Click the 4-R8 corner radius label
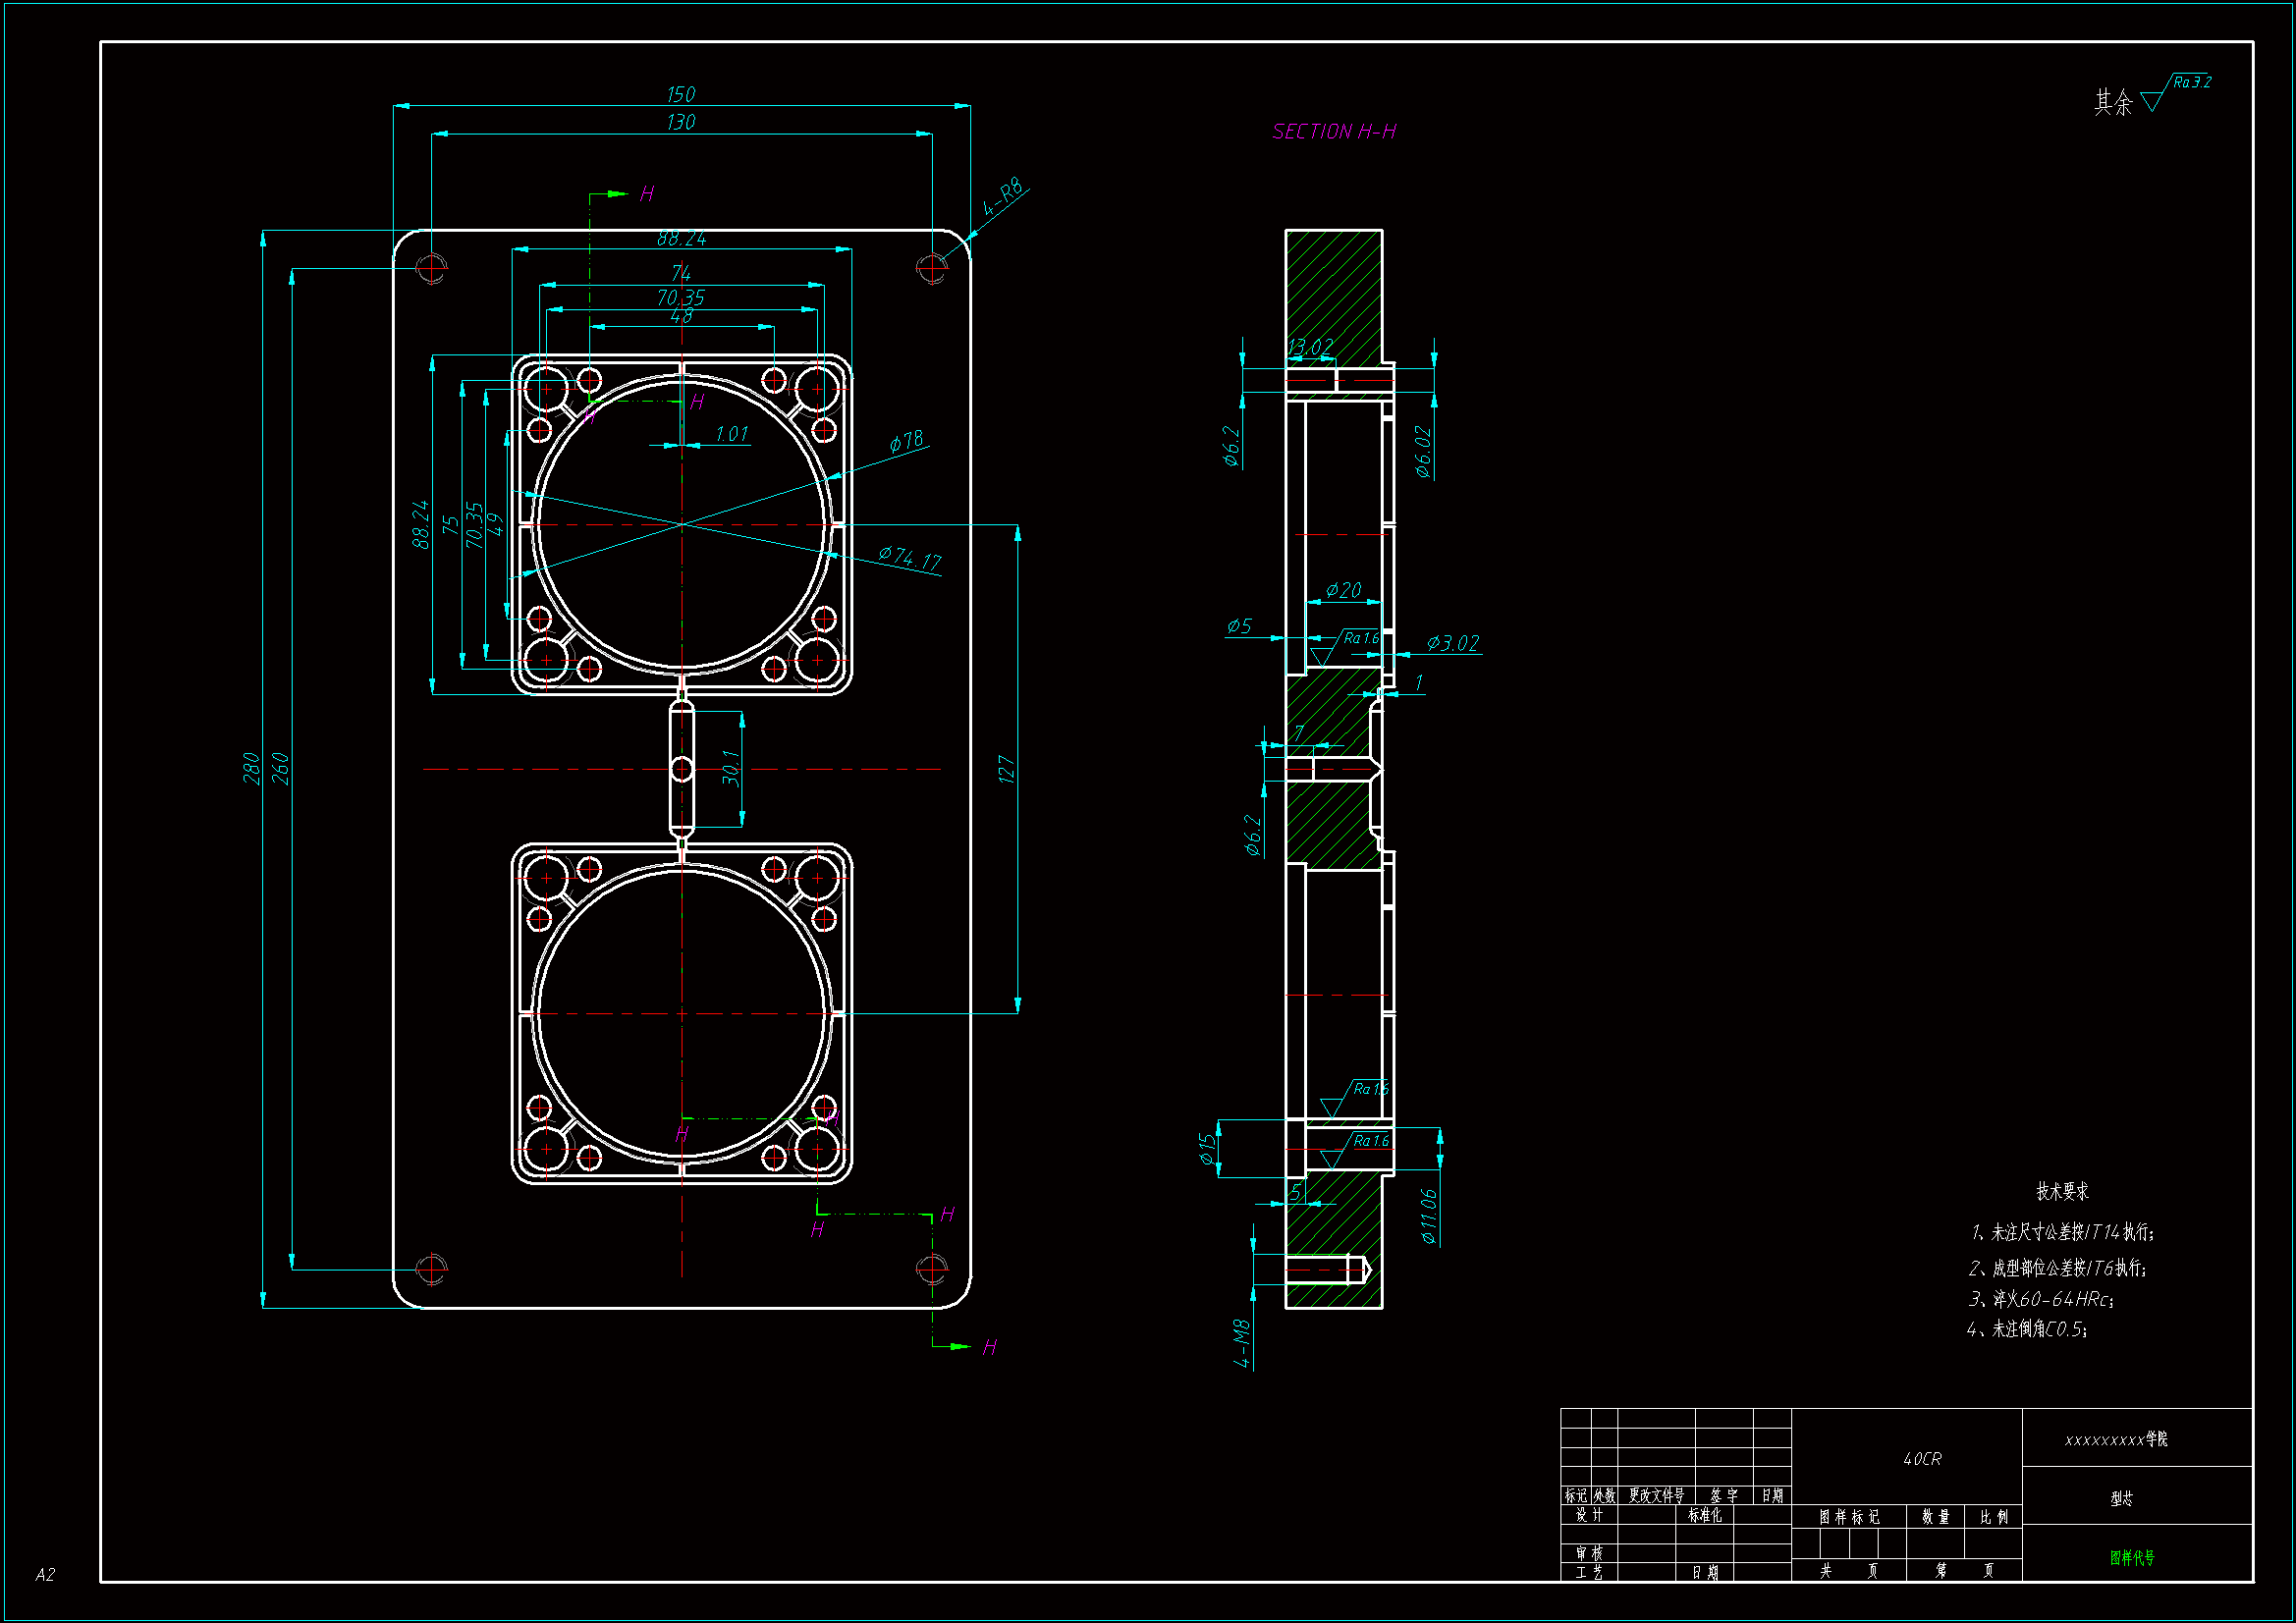The image size is (2296, 1623). tap(1003, 198)
